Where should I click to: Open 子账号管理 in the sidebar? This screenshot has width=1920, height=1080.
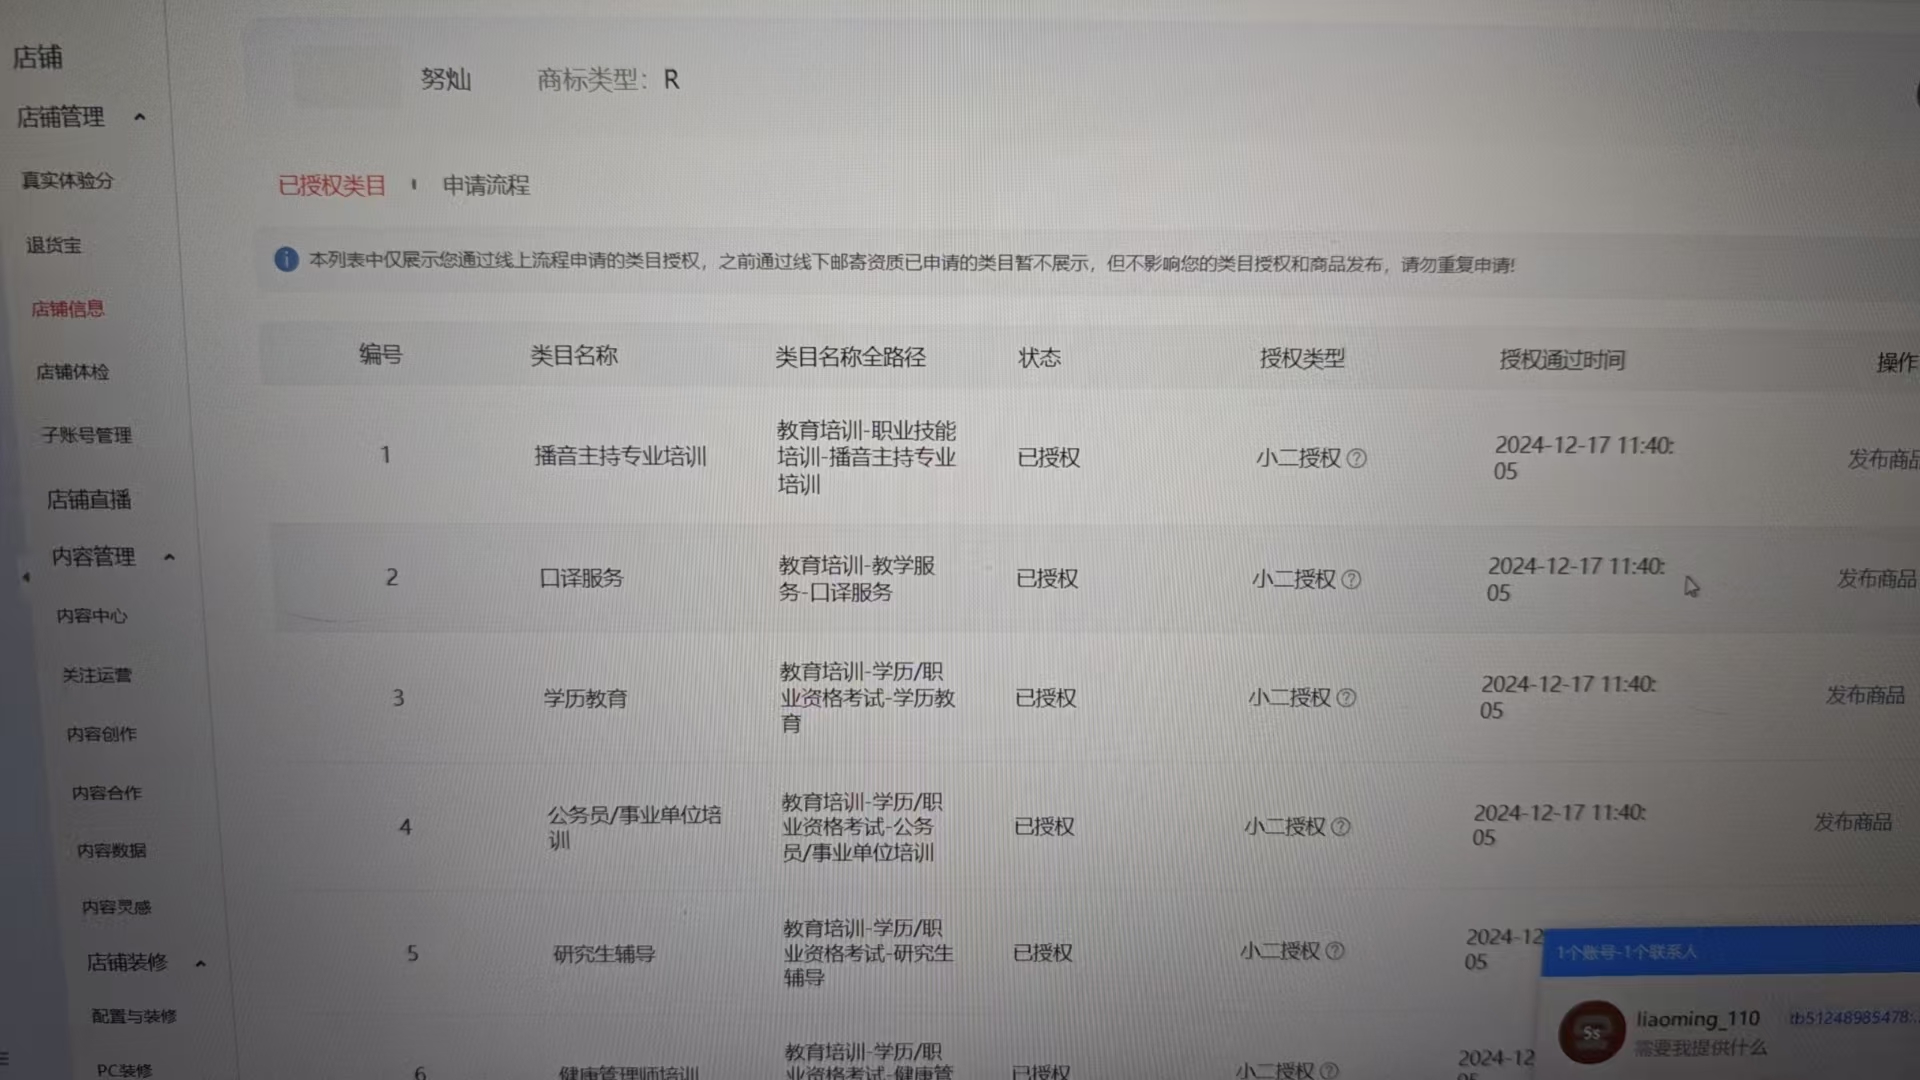tap(86, 435)
